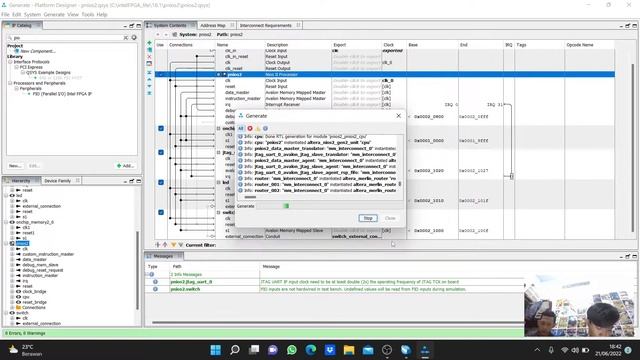640x360 pixels.
Task: Open the File menu
Action: 5,14
